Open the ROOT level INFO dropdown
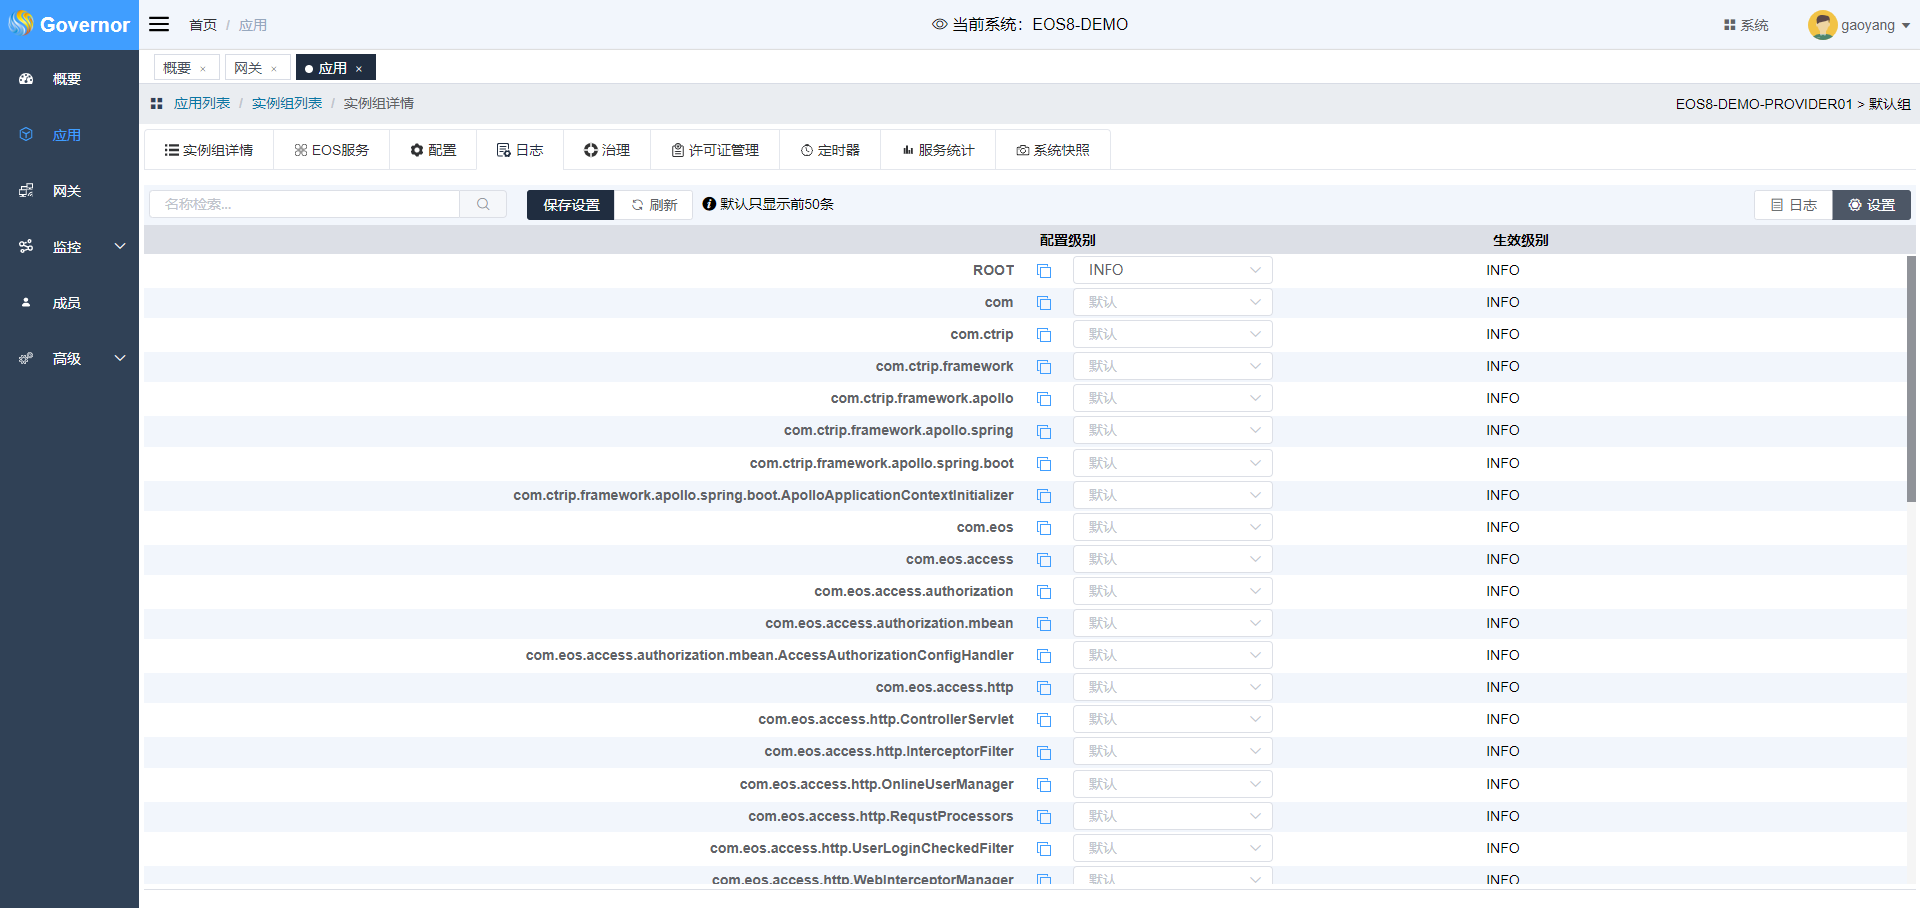 click(x=1172, y=270)
